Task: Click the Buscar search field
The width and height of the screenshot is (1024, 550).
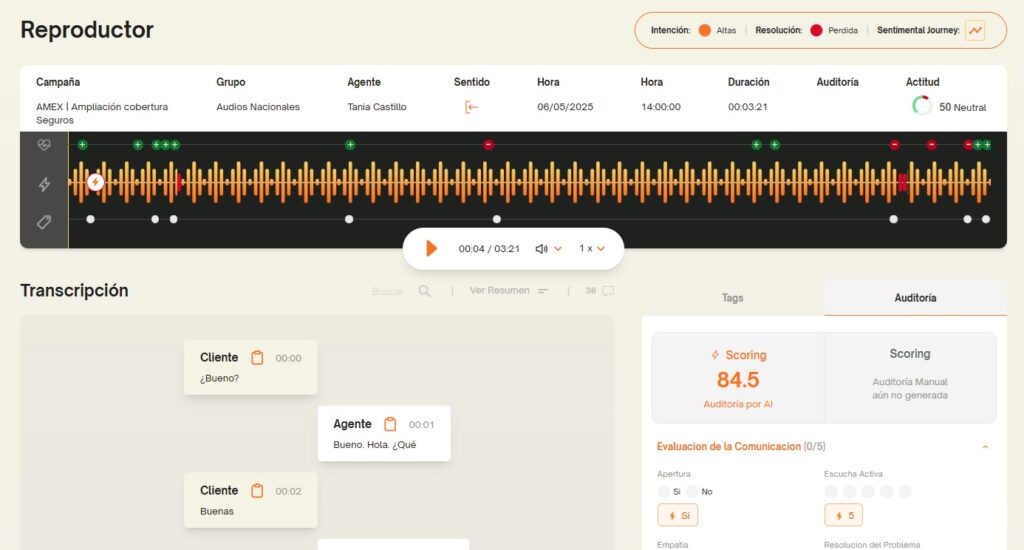Action: click(387, 291)
